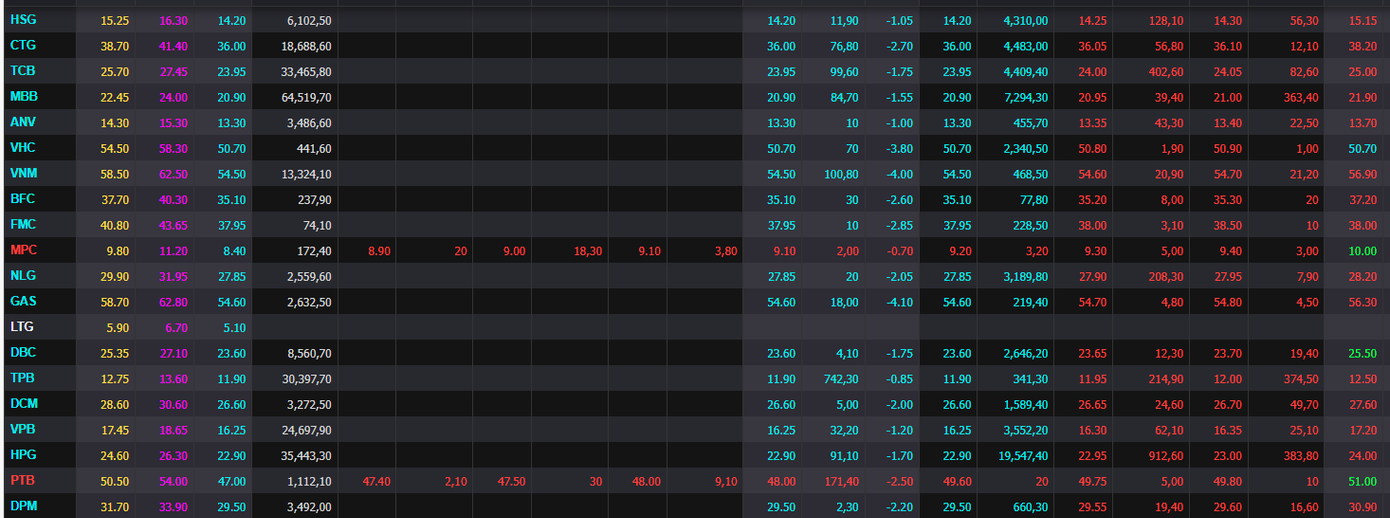Viewport: 1390px width, 518px height.
Task: Click the MBB stock symbol
Action: click(x=24, y=96)
